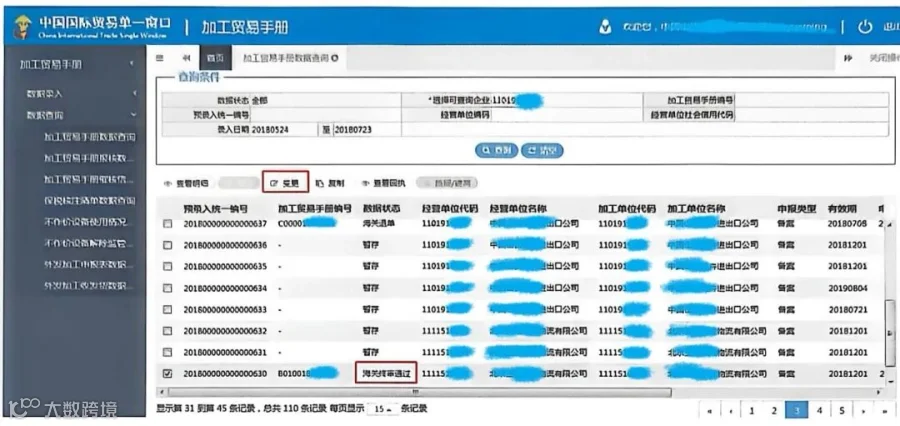Screen dimensions: 900x426
Task: Check the box for row 201800000000000634
Action: [x=168, y=288]
